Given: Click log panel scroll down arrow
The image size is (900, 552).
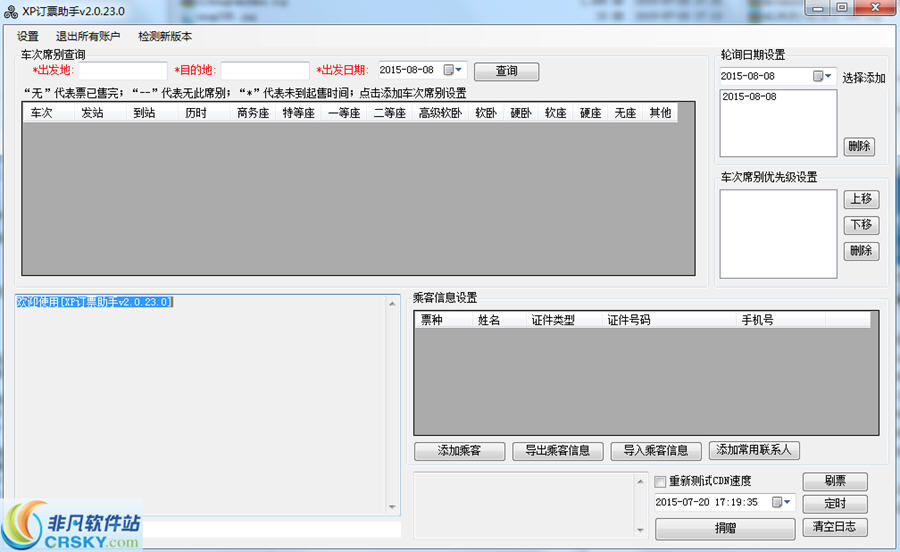Looking at the screenshot, I should [392, 507].
